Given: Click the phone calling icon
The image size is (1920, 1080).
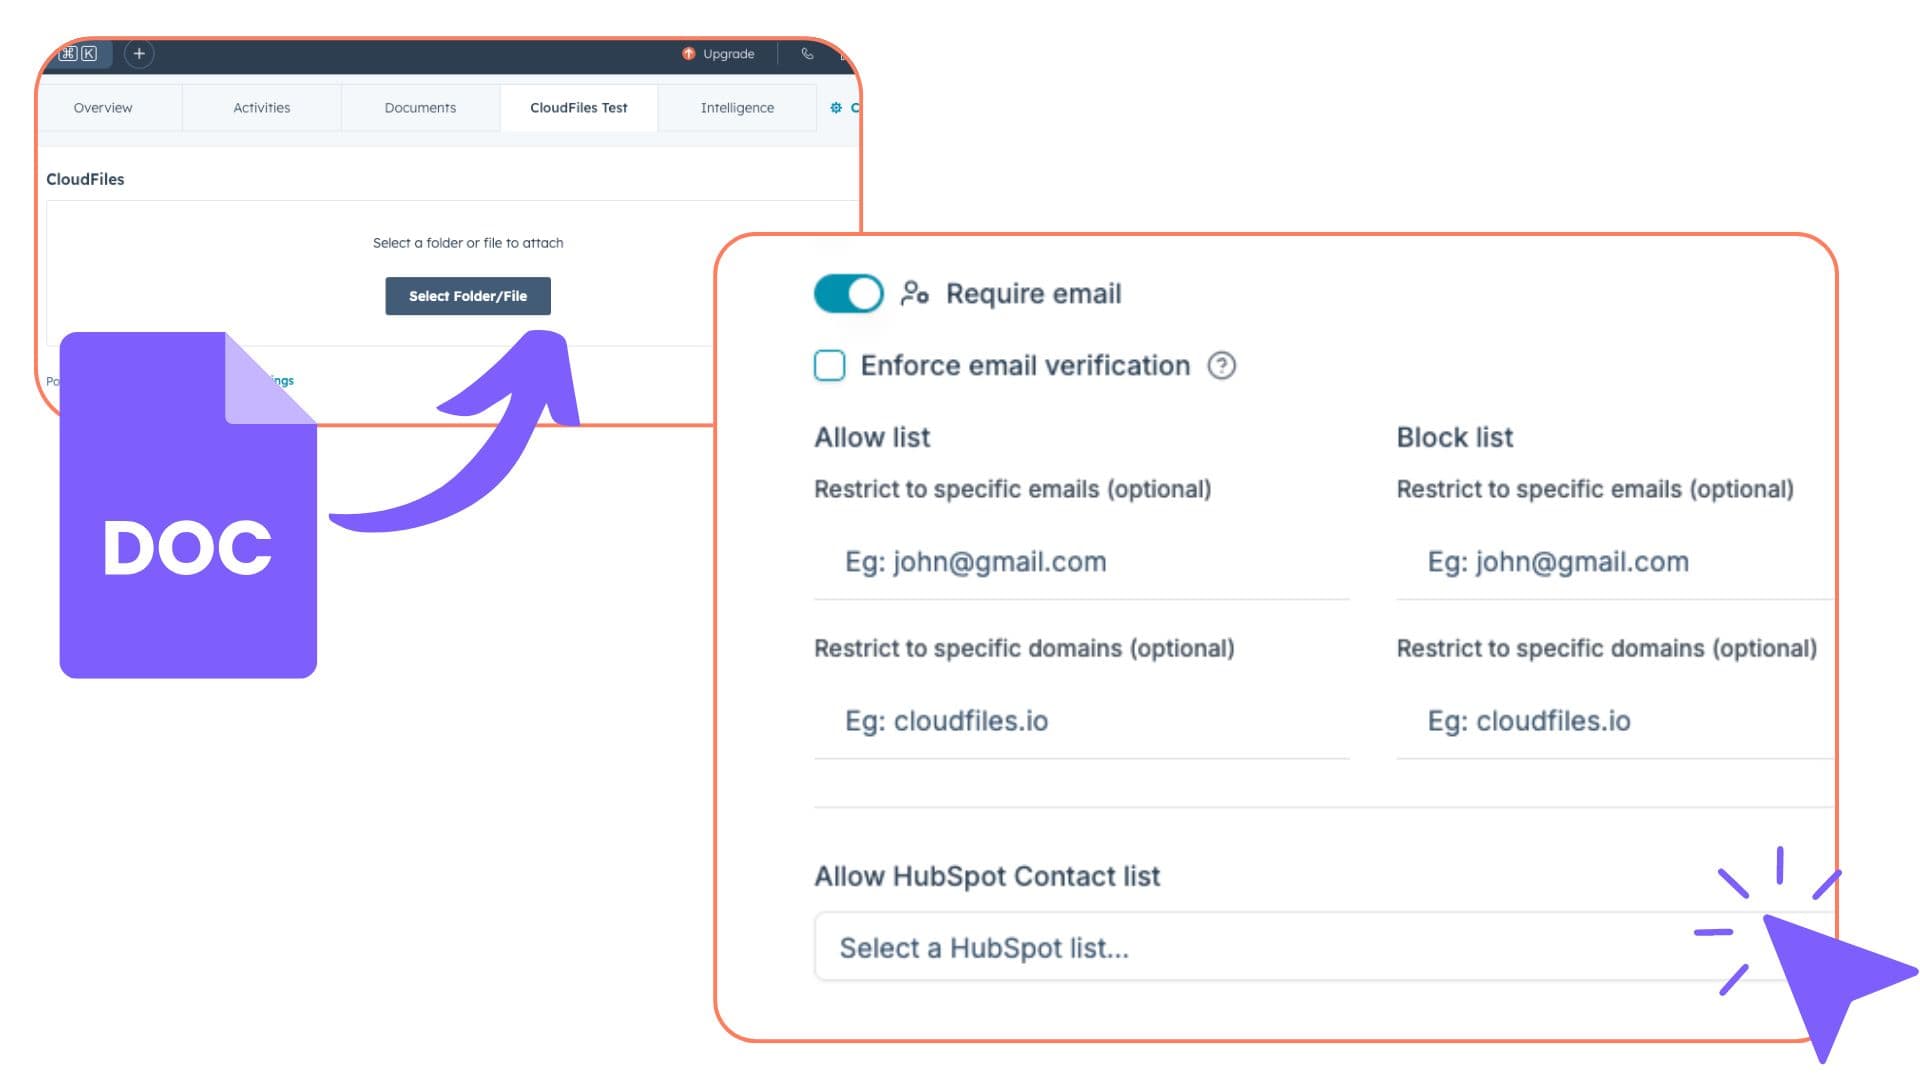Looking at the screenshot, I should (x=807, y=54).
